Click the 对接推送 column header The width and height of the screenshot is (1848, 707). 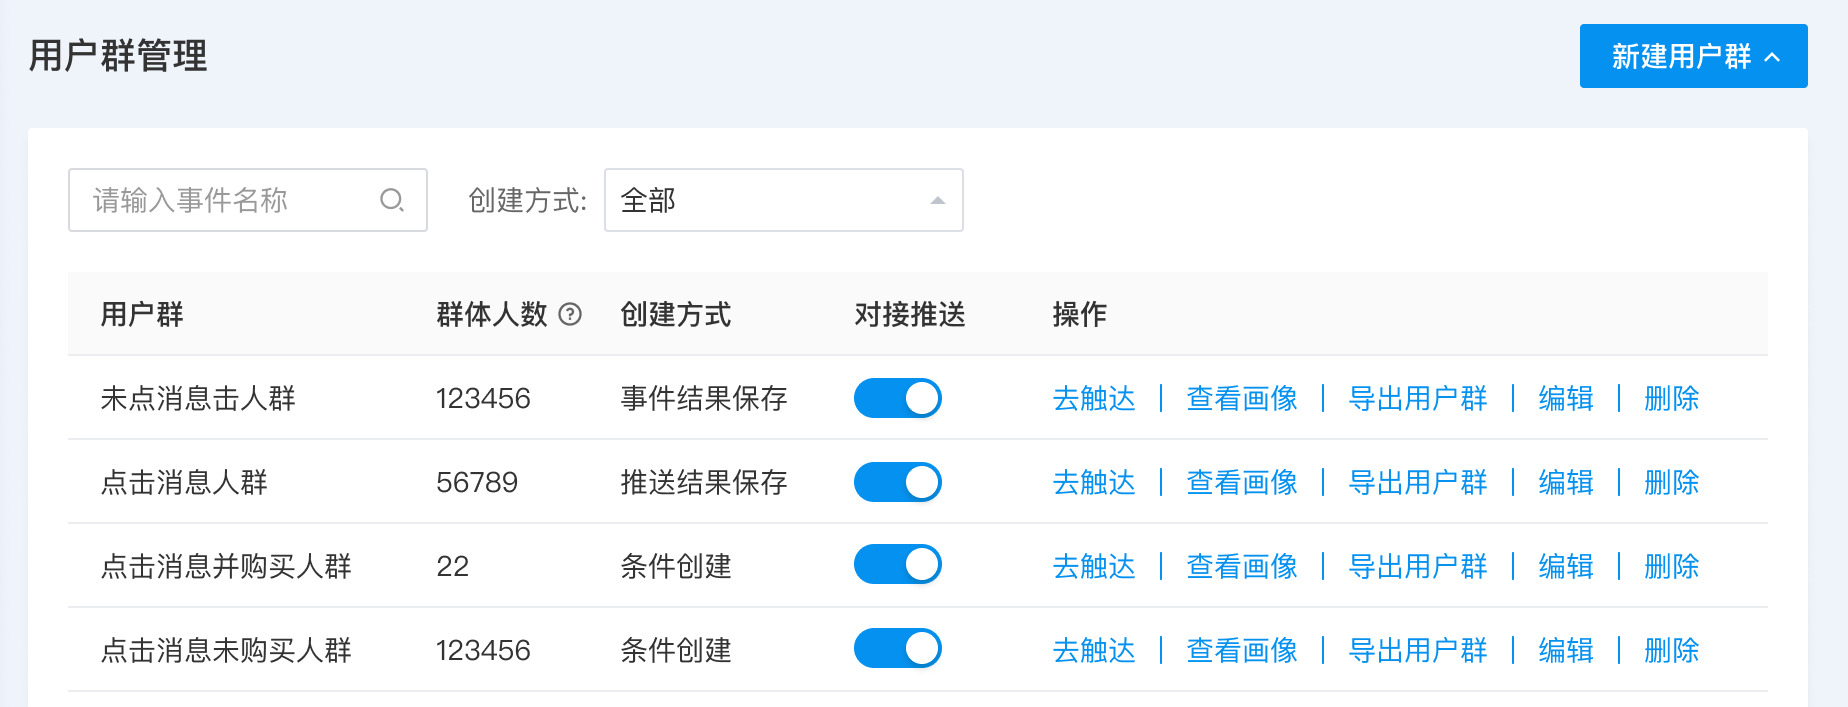(910, 314)
